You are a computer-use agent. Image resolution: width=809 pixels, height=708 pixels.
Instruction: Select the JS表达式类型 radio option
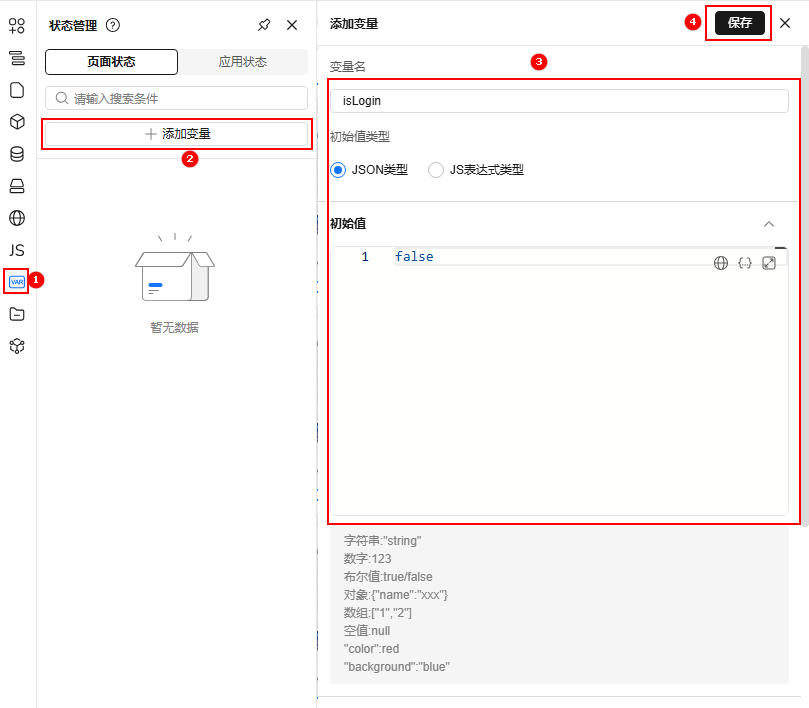point(436,170)
